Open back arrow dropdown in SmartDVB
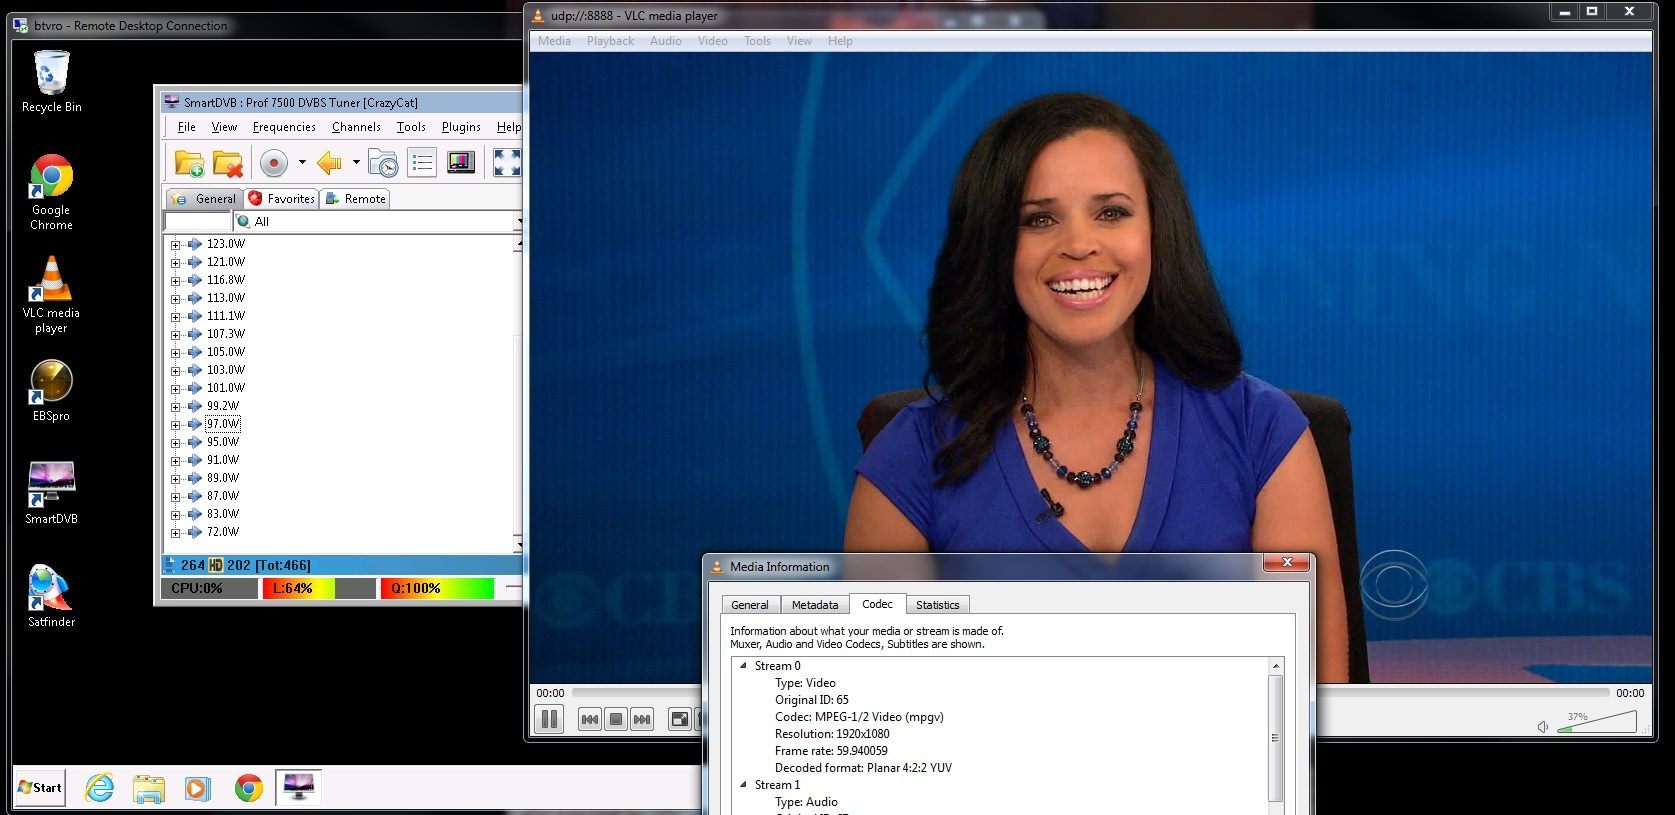The height and width of the screenshot is (815, 1675). [356, 163]
